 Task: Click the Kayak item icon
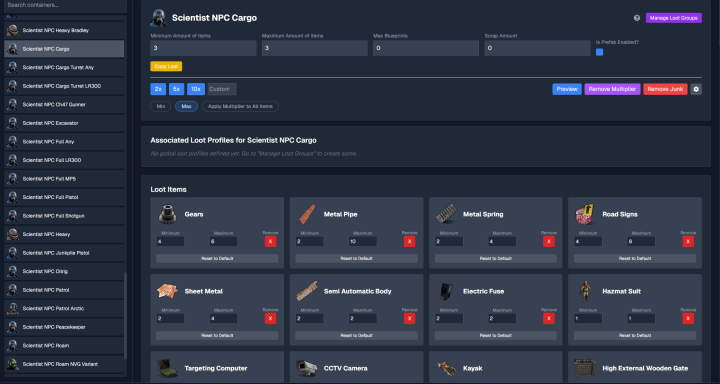point(446,368)
